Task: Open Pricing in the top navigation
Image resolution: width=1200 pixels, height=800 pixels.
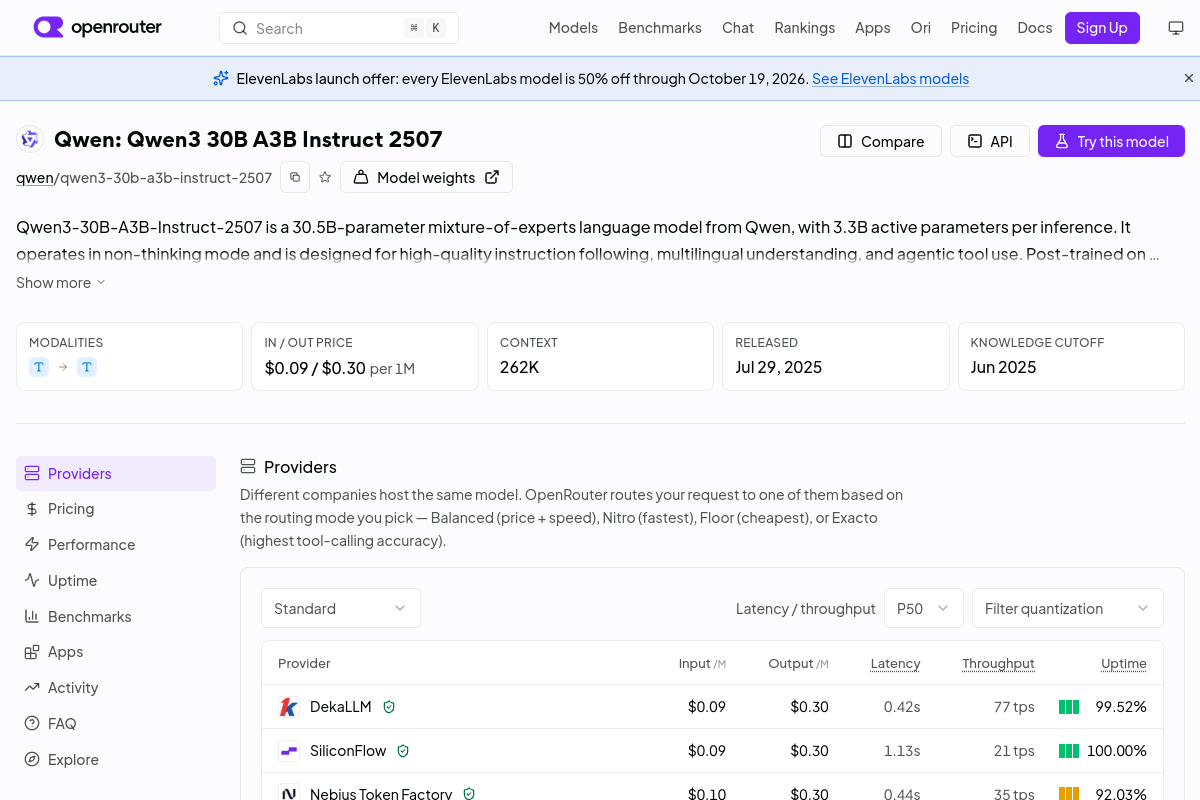Action: pyautogui.click(x=974, y=28)
